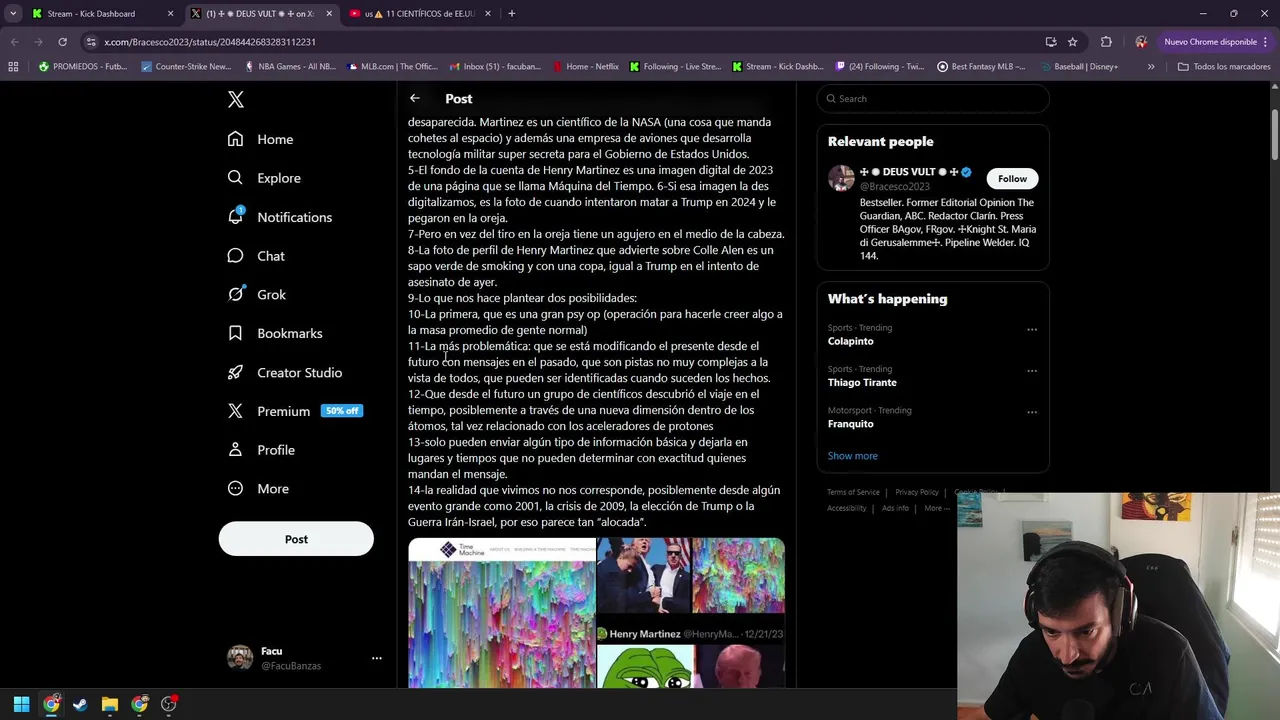Open a new browser tab
1280x720 pixels.
(x=511, y=14)
